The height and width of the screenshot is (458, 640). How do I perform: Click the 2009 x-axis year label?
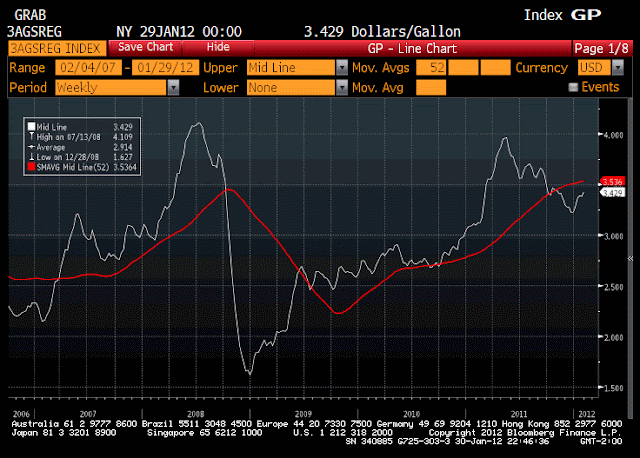[303, 414]
